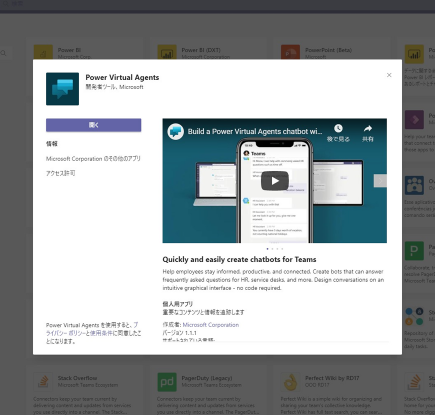Click the 開く (Open) button
This screenshot has width=435, height=415.
pos(93,125)
